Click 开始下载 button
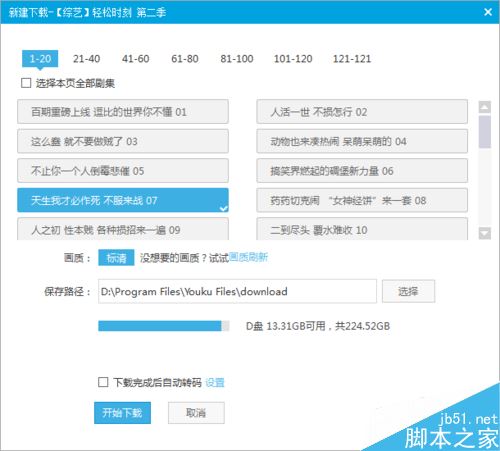Screen dimensions: 500x451 click(122, 413)
